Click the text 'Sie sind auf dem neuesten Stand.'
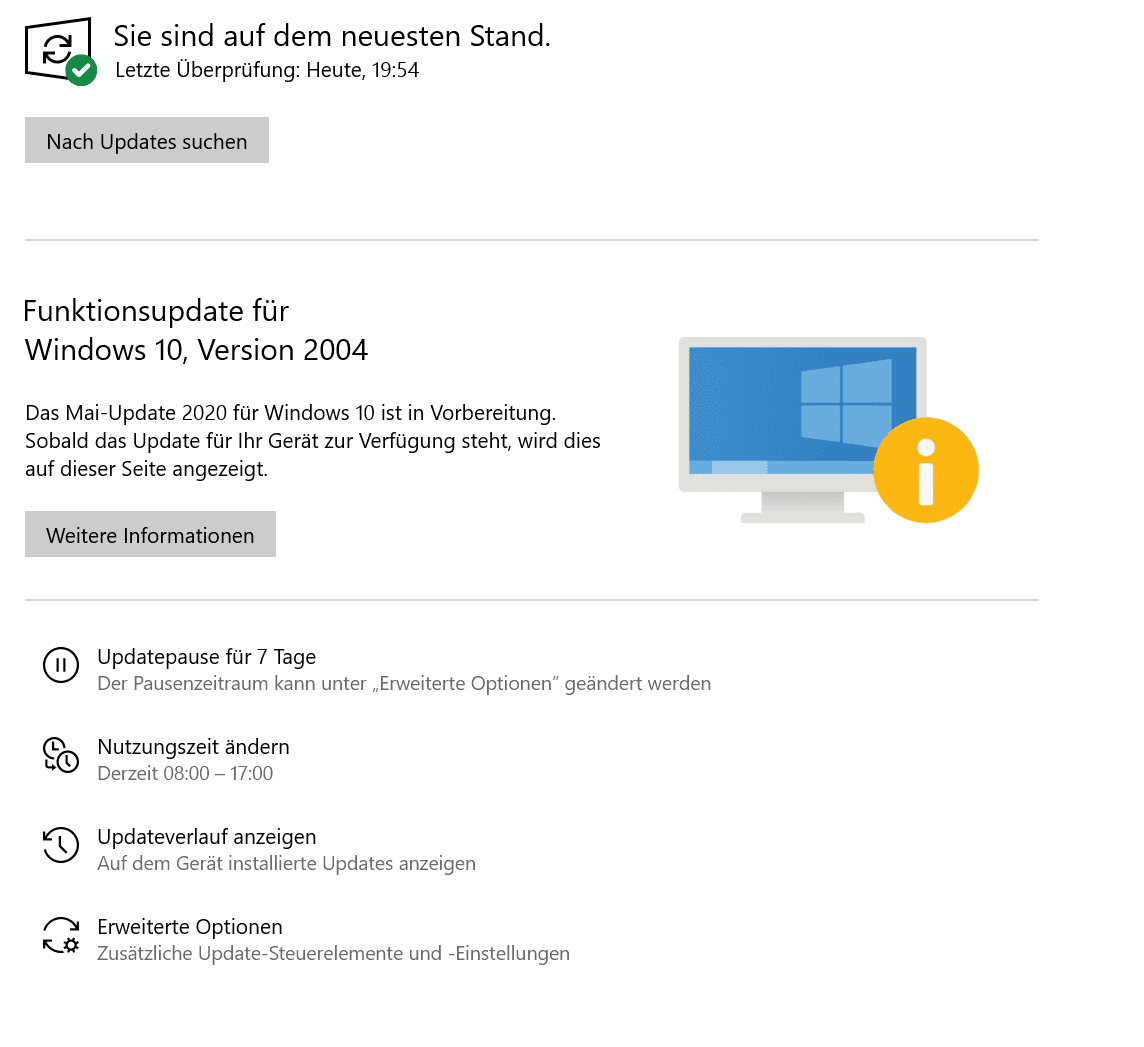1144x1047 pixels. (332, 36)
